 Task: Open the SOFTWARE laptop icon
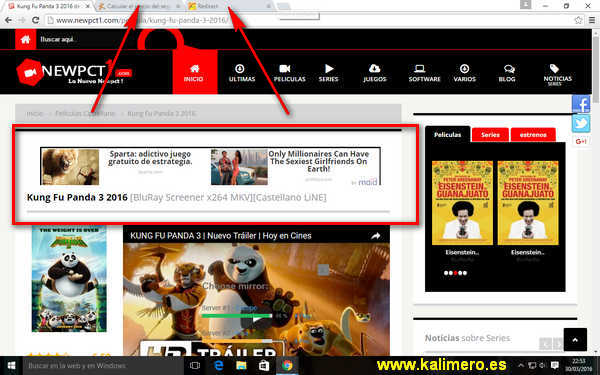click(419, 68)
